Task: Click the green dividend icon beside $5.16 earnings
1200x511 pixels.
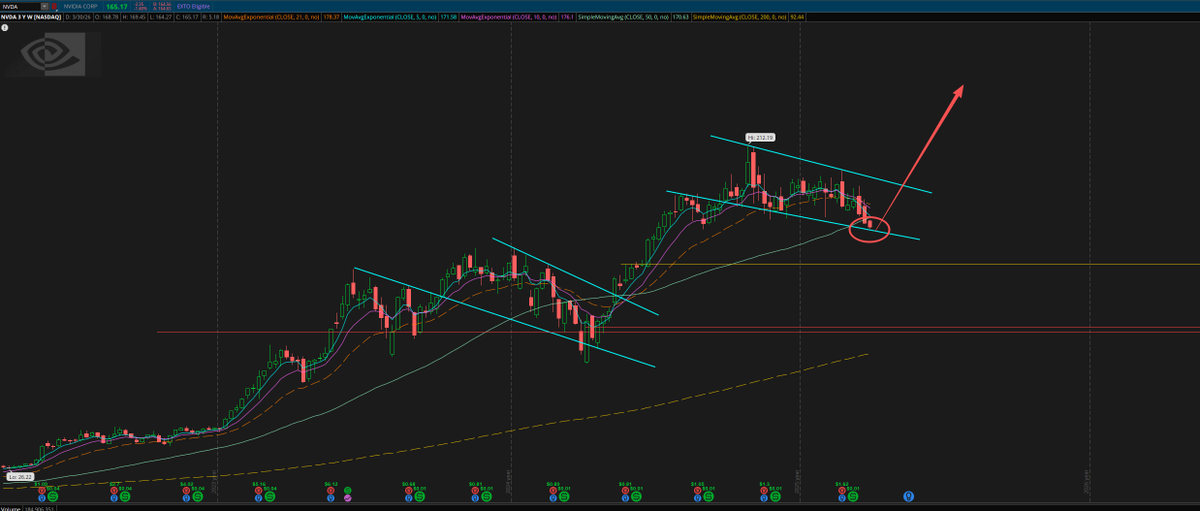Action: click(270, 496)
